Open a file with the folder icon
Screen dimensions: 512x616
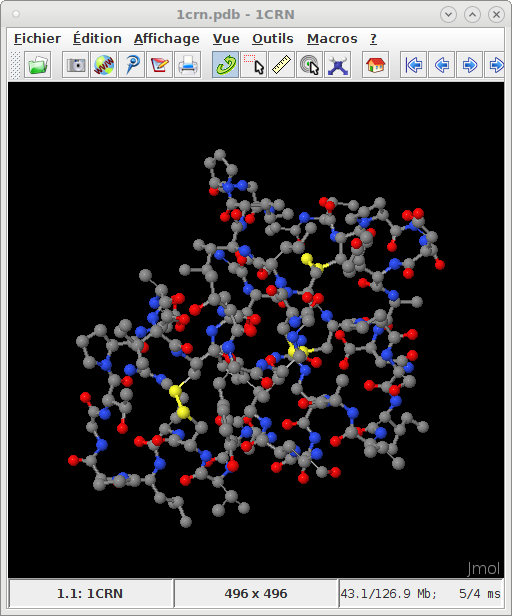[38, 65]
